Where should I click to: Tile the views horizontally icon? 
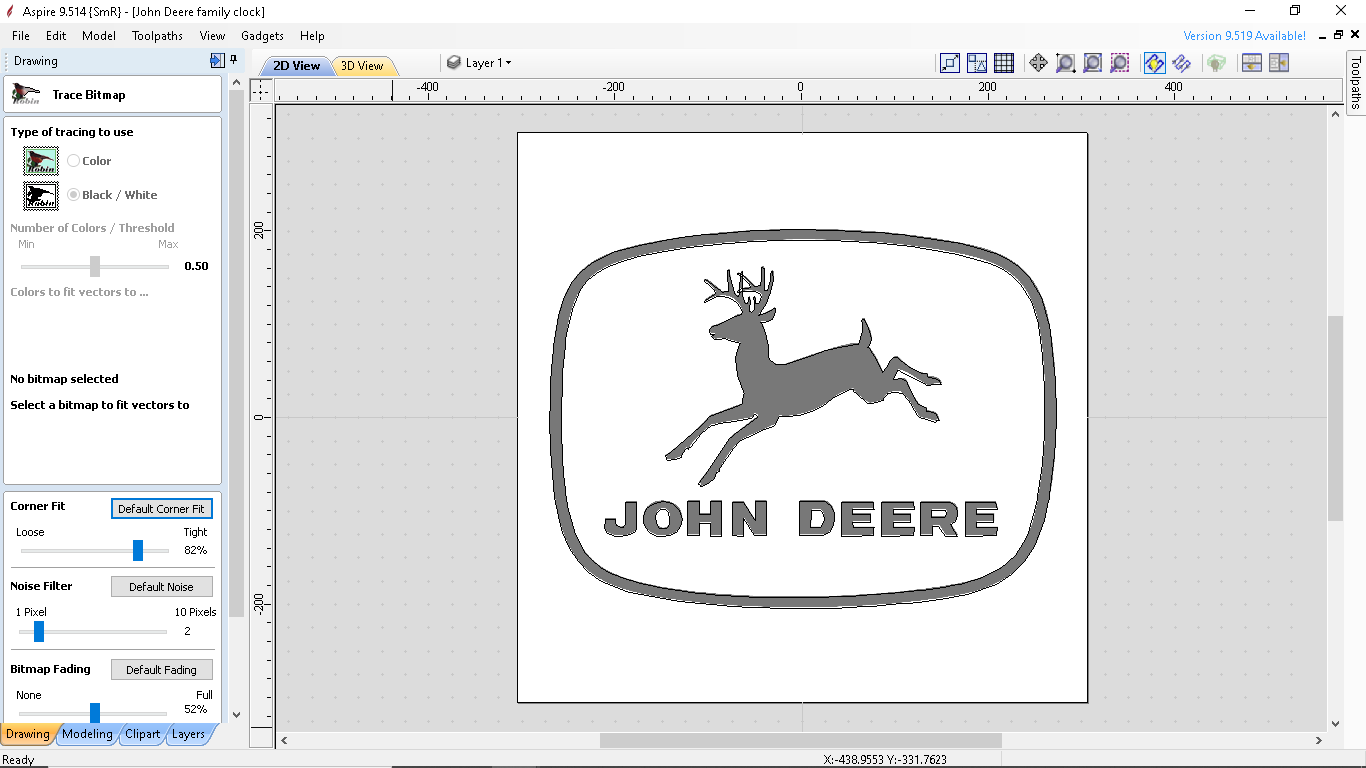pos(1251,63)
